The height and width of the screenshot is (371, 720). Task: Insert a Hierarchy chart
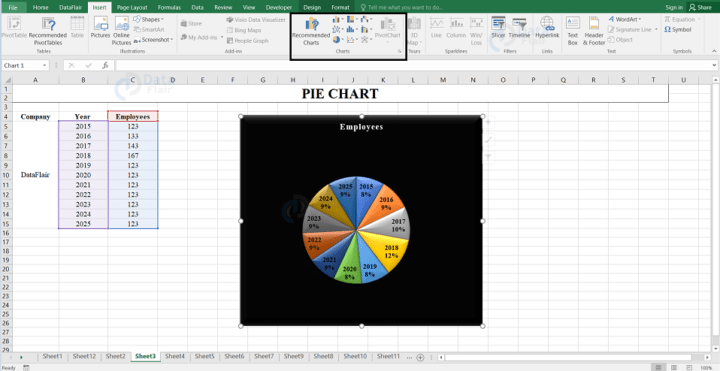(x=352, y=19)
